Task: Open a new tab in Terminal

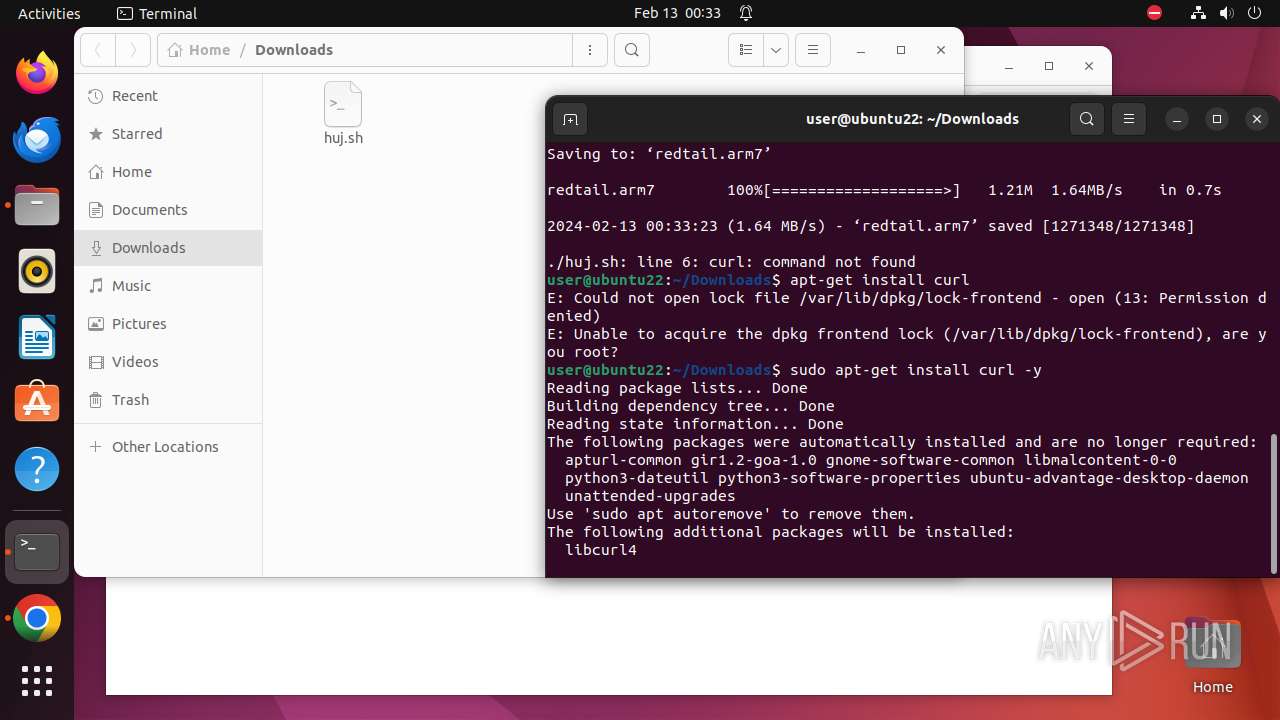Action: click(x=570, y=119)
